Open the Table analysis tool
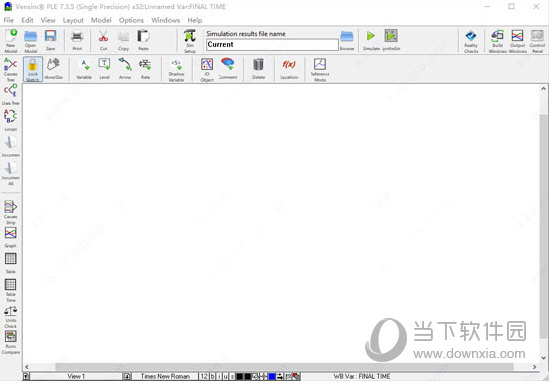Image resolution: width=550 pixels, height=383 pixels. pos(11,263)
